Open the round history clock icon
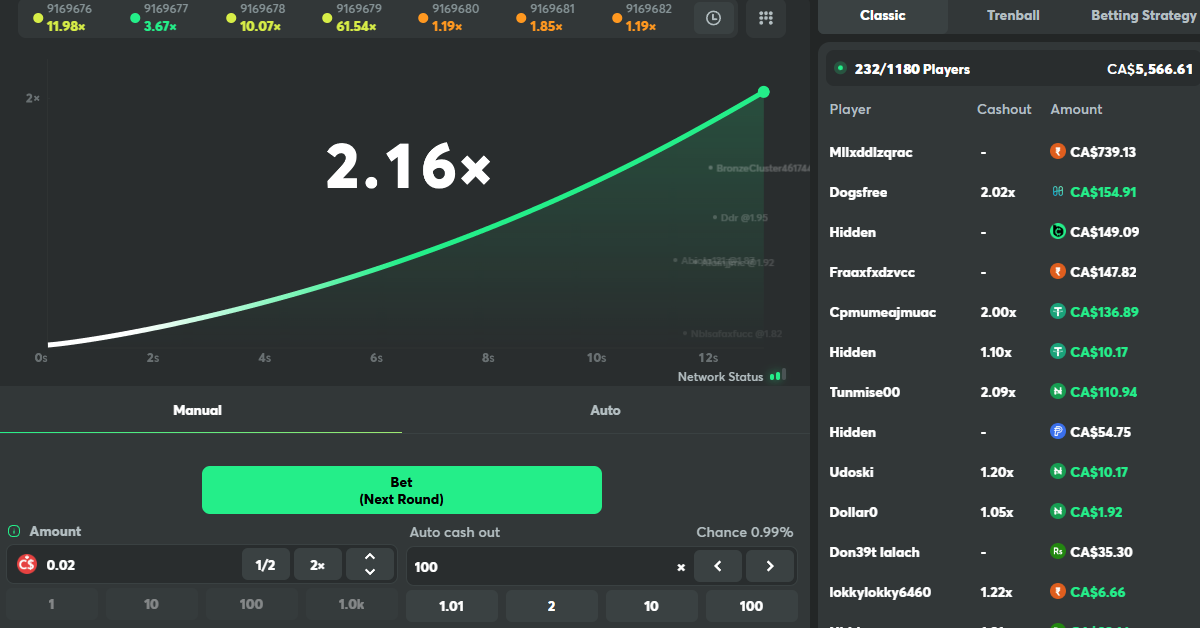This screenshot has height=628, width=1200. (x=714, y=18)
